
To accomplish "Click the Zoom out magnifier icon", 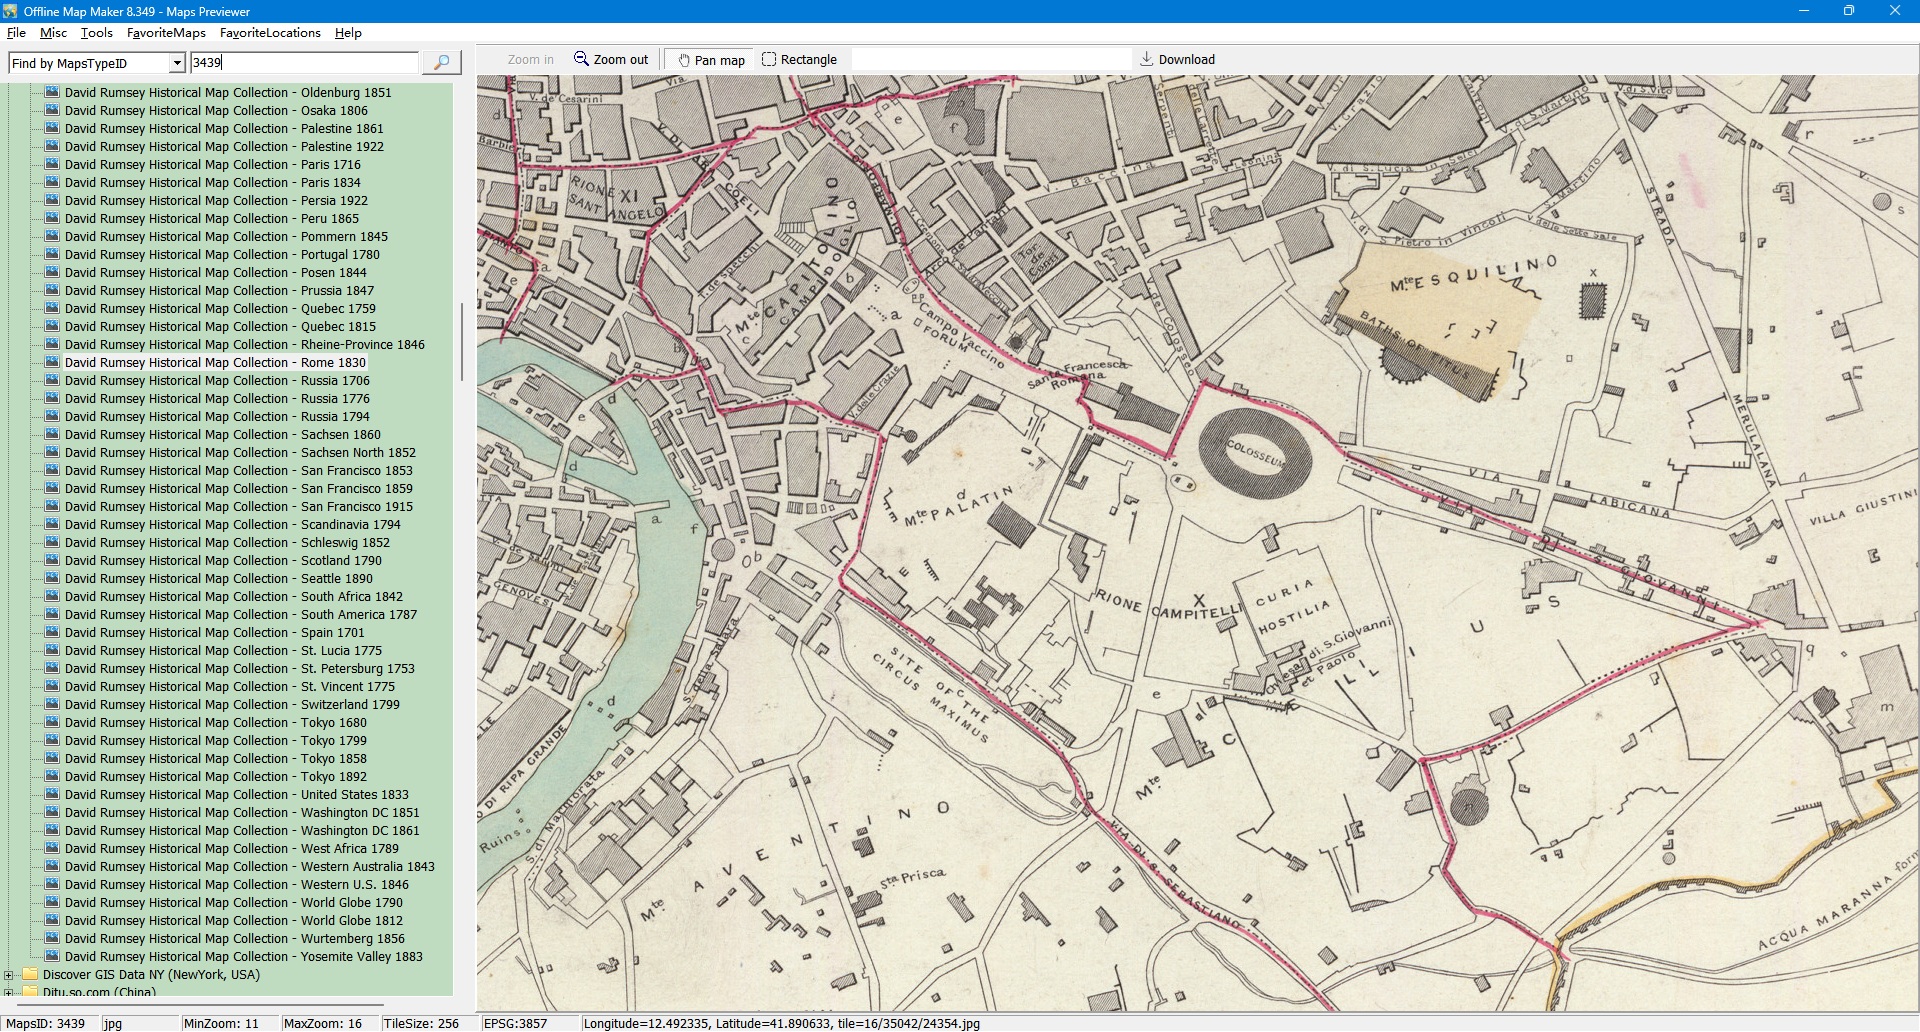I will [x=581, y=59].
